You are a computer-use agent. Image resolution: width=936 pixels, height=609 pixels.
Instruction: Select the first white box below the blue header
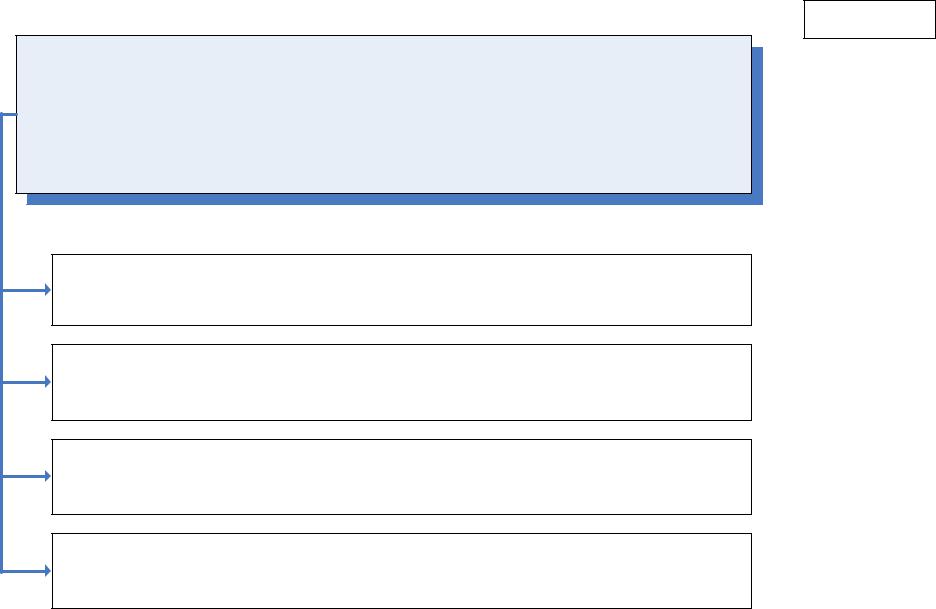[402, 290]
